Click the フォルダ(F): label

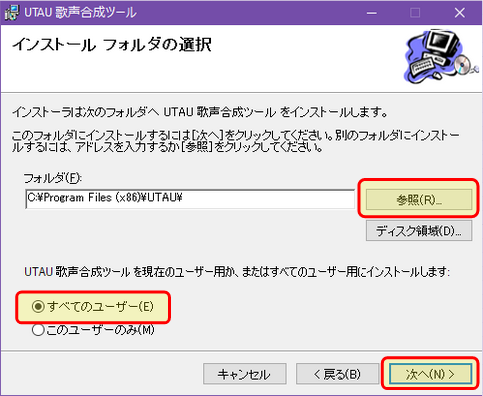click(x=53, y=178)
